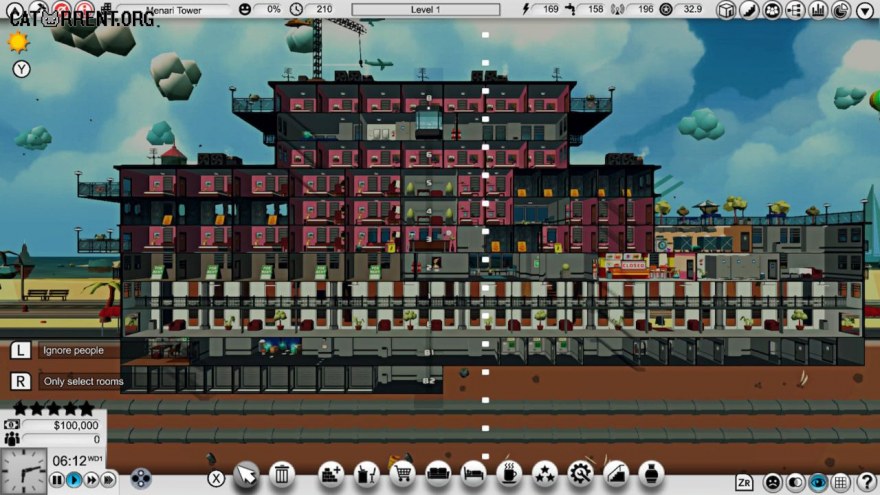Set game speed to normal play
Image resolution: width=880 pixels, height=495 pixels.
[74, 480]
